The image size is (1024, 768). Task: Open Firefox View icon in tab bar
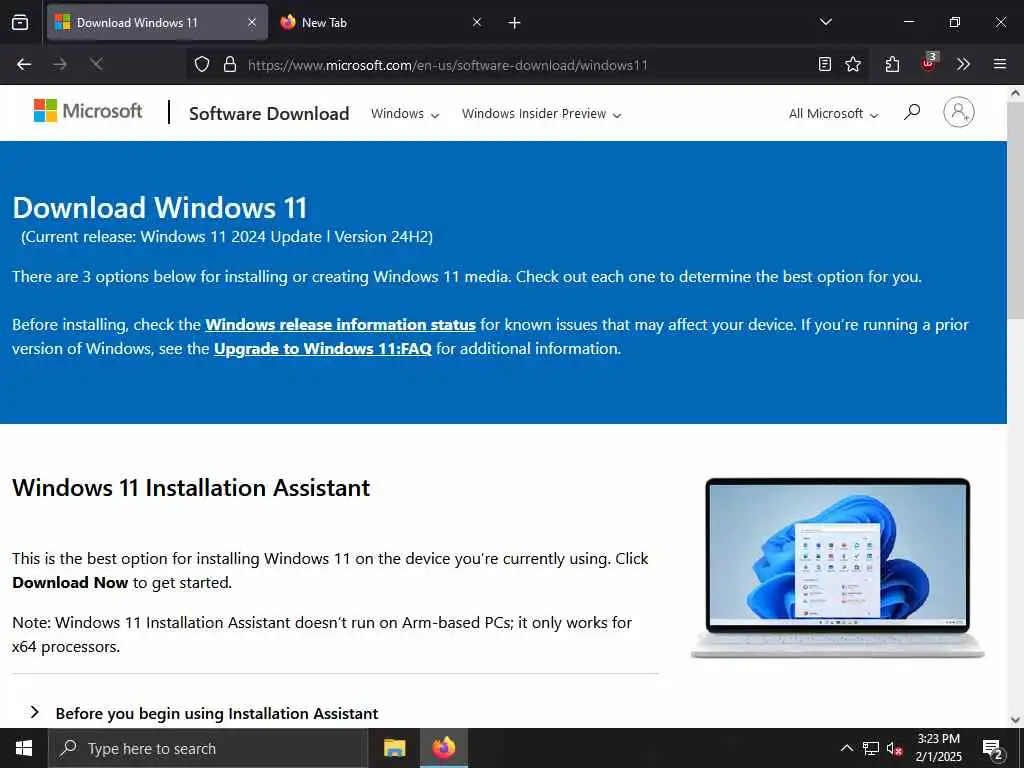point(20,23)
